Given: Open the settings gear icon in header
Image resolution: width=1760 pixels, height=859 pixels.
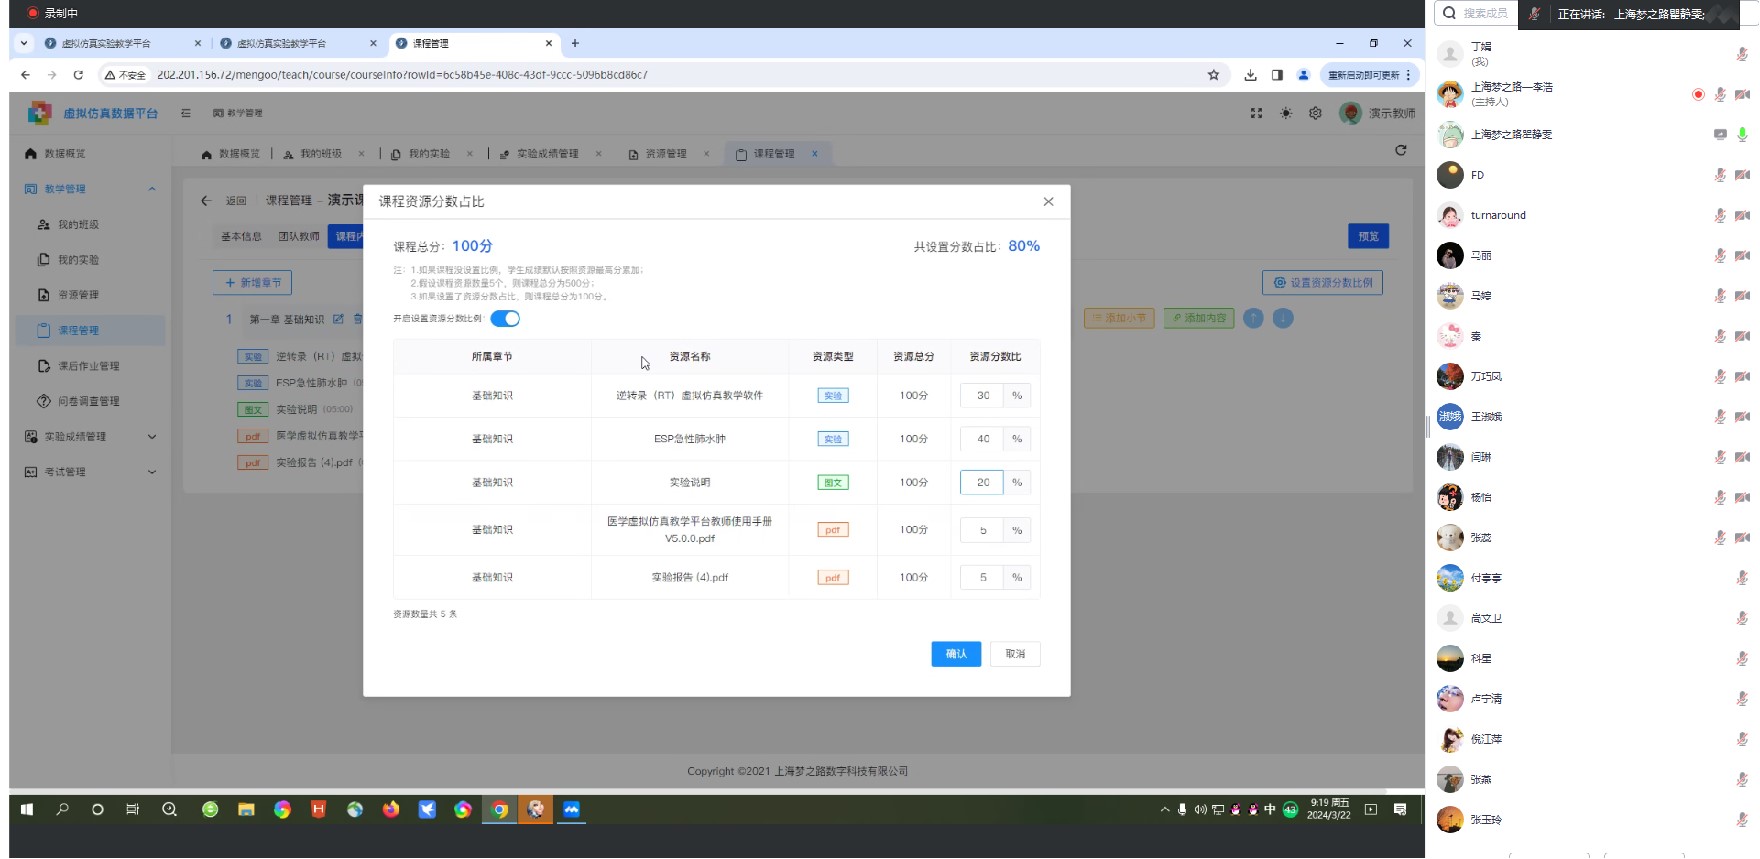Looking at the screenshot, I should pos(1315,114).
